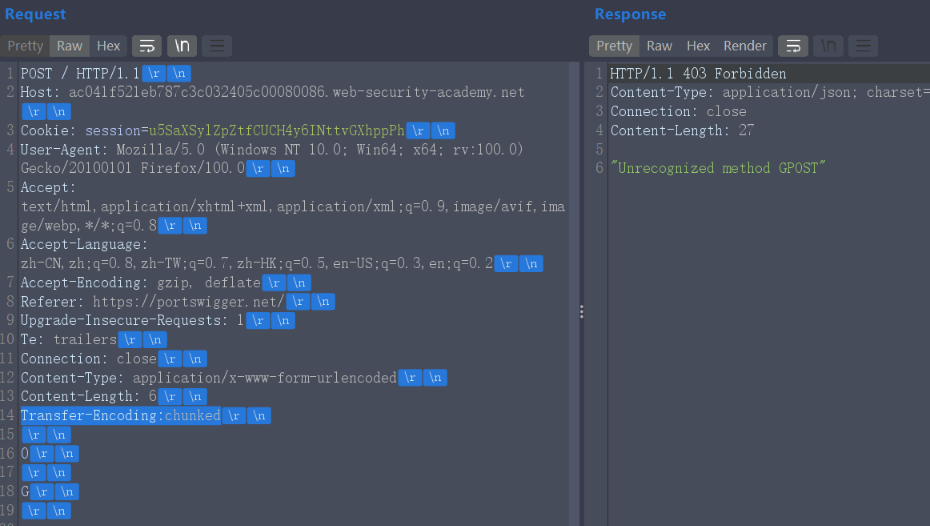Screen dimensions: 930x526
Task: Toggle word wrap icon in Request panel
Action: [x=147, y=46]
